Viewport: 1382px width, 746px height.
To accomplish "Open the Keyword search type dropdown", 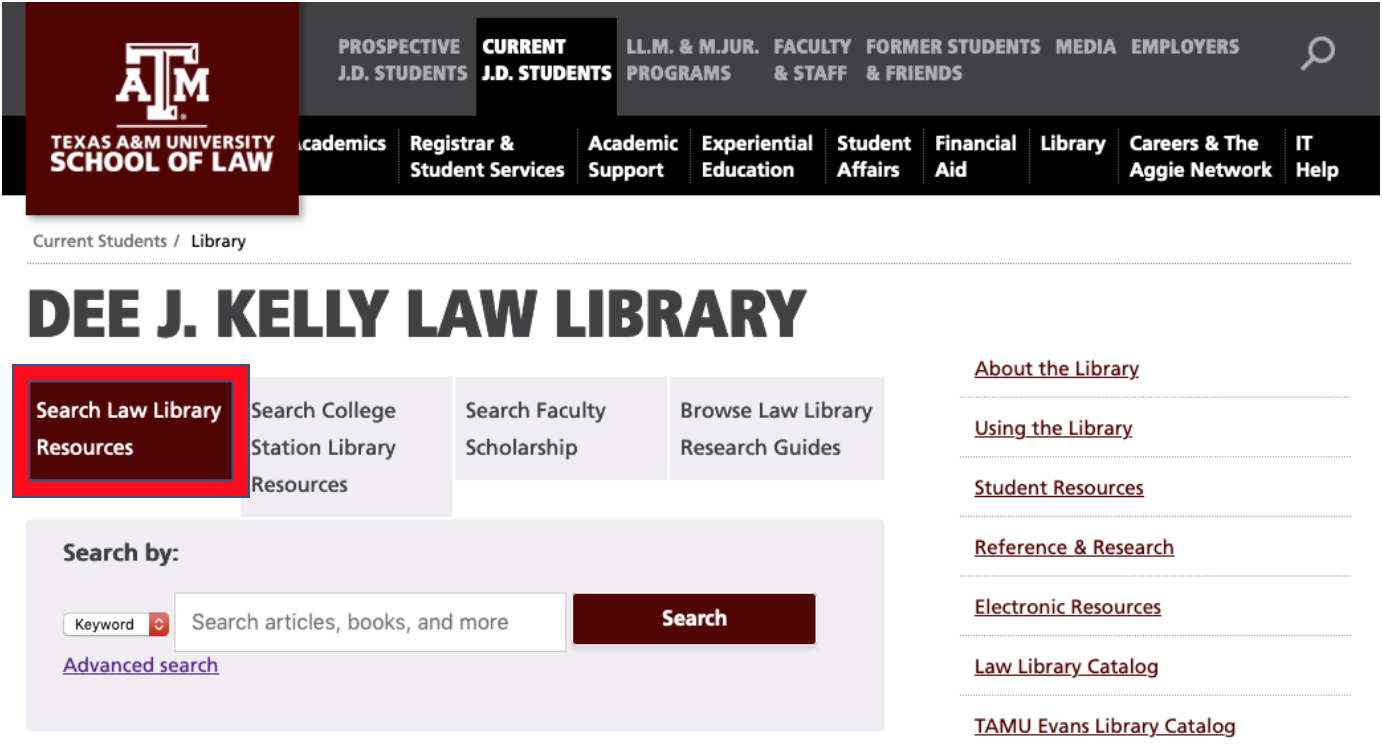I will pyautogui.click(x=116, y=624).
